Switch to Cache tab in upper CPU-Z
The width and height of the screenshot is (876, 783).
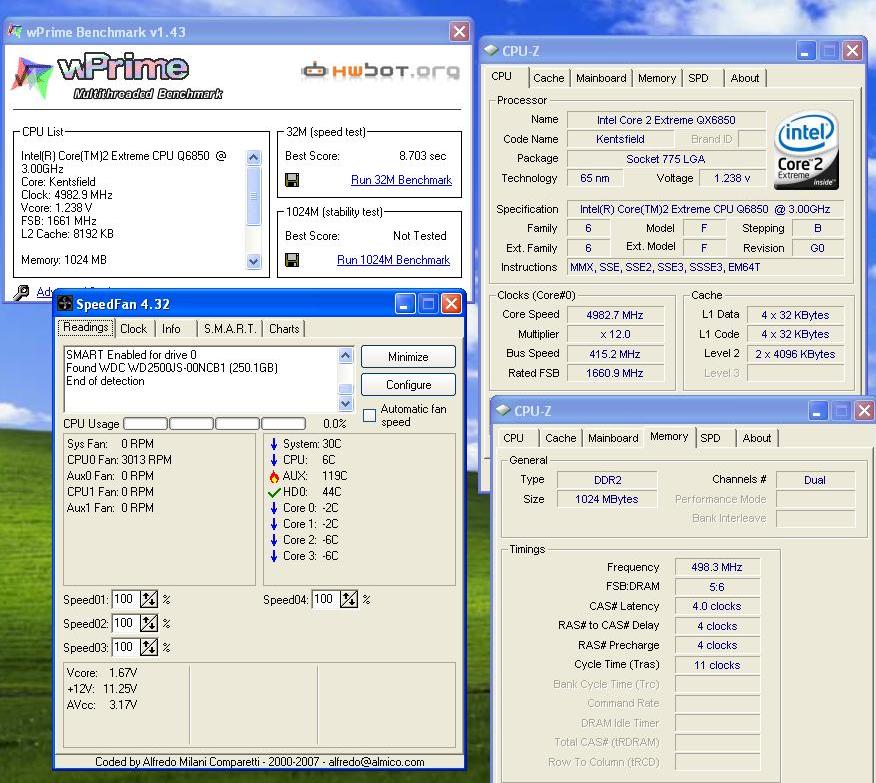[x=548, y=78]
